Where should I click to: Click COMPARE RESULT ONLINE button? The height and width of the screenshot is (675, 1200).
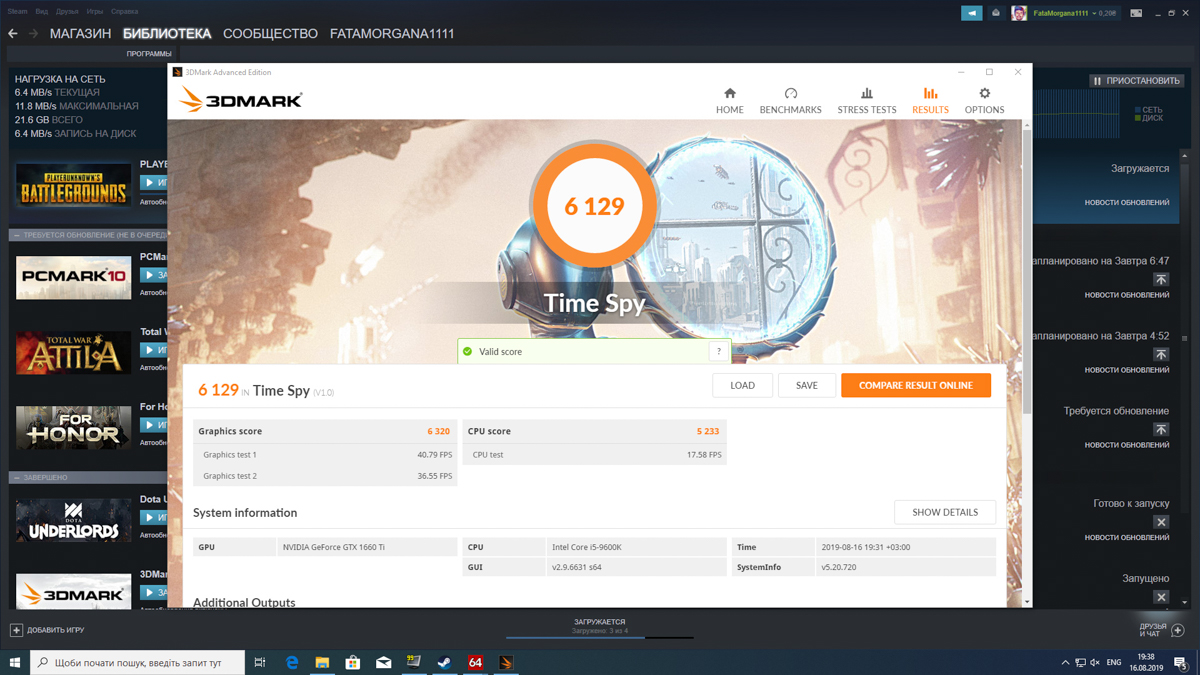pos(916,385)
